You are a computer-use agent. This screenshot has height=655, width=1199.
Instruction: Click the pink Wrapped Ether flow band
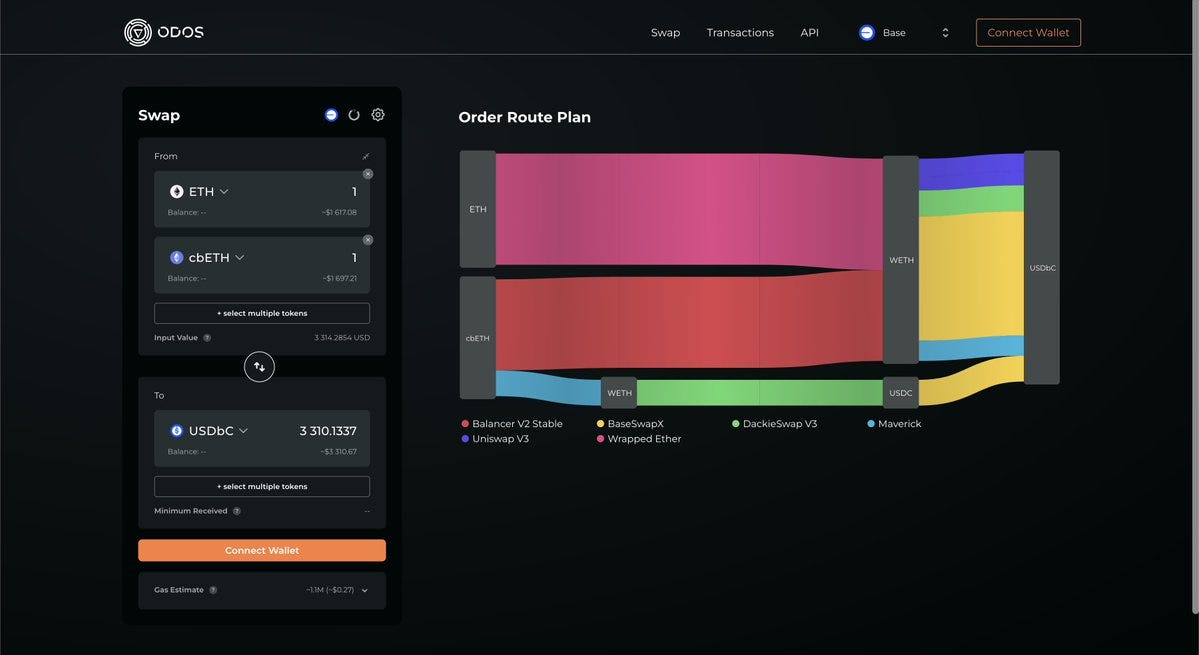pos(688,209)
